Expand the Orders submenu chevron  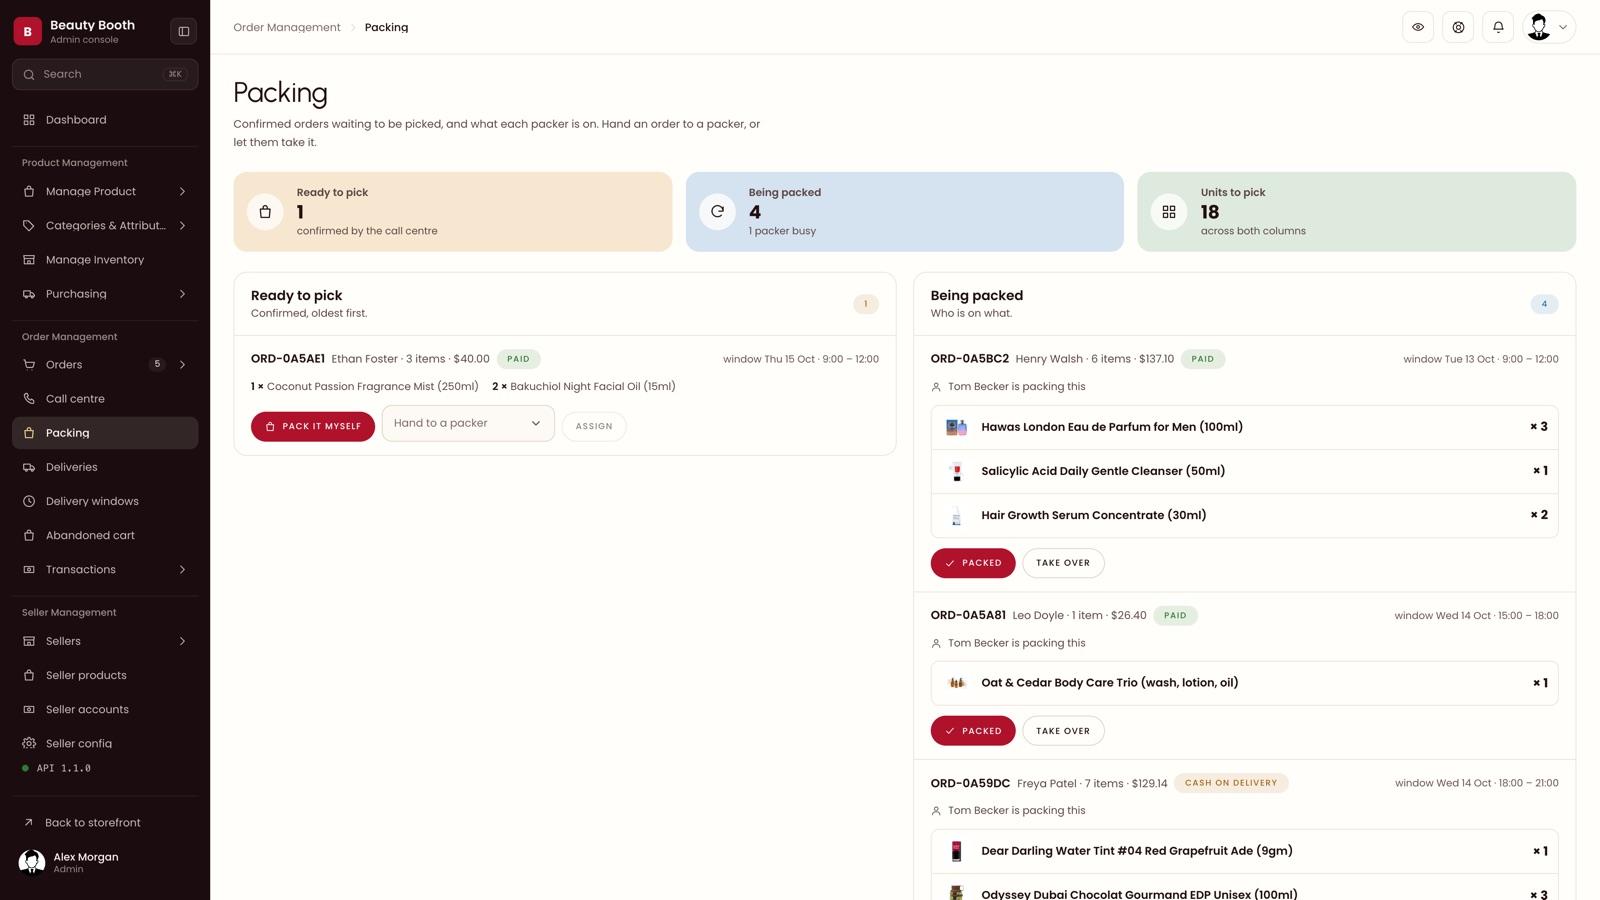point(182,365)
